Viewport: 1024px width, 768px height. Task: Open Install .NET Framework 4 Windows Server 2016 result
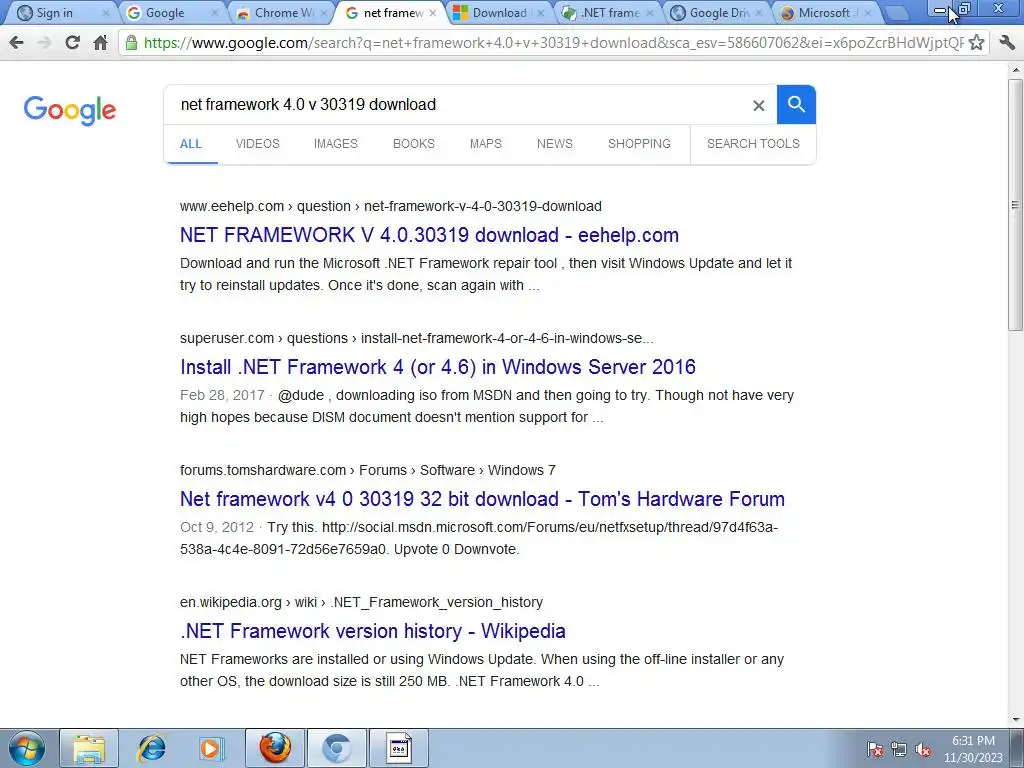pyautogui.click(x=438, y=367)
